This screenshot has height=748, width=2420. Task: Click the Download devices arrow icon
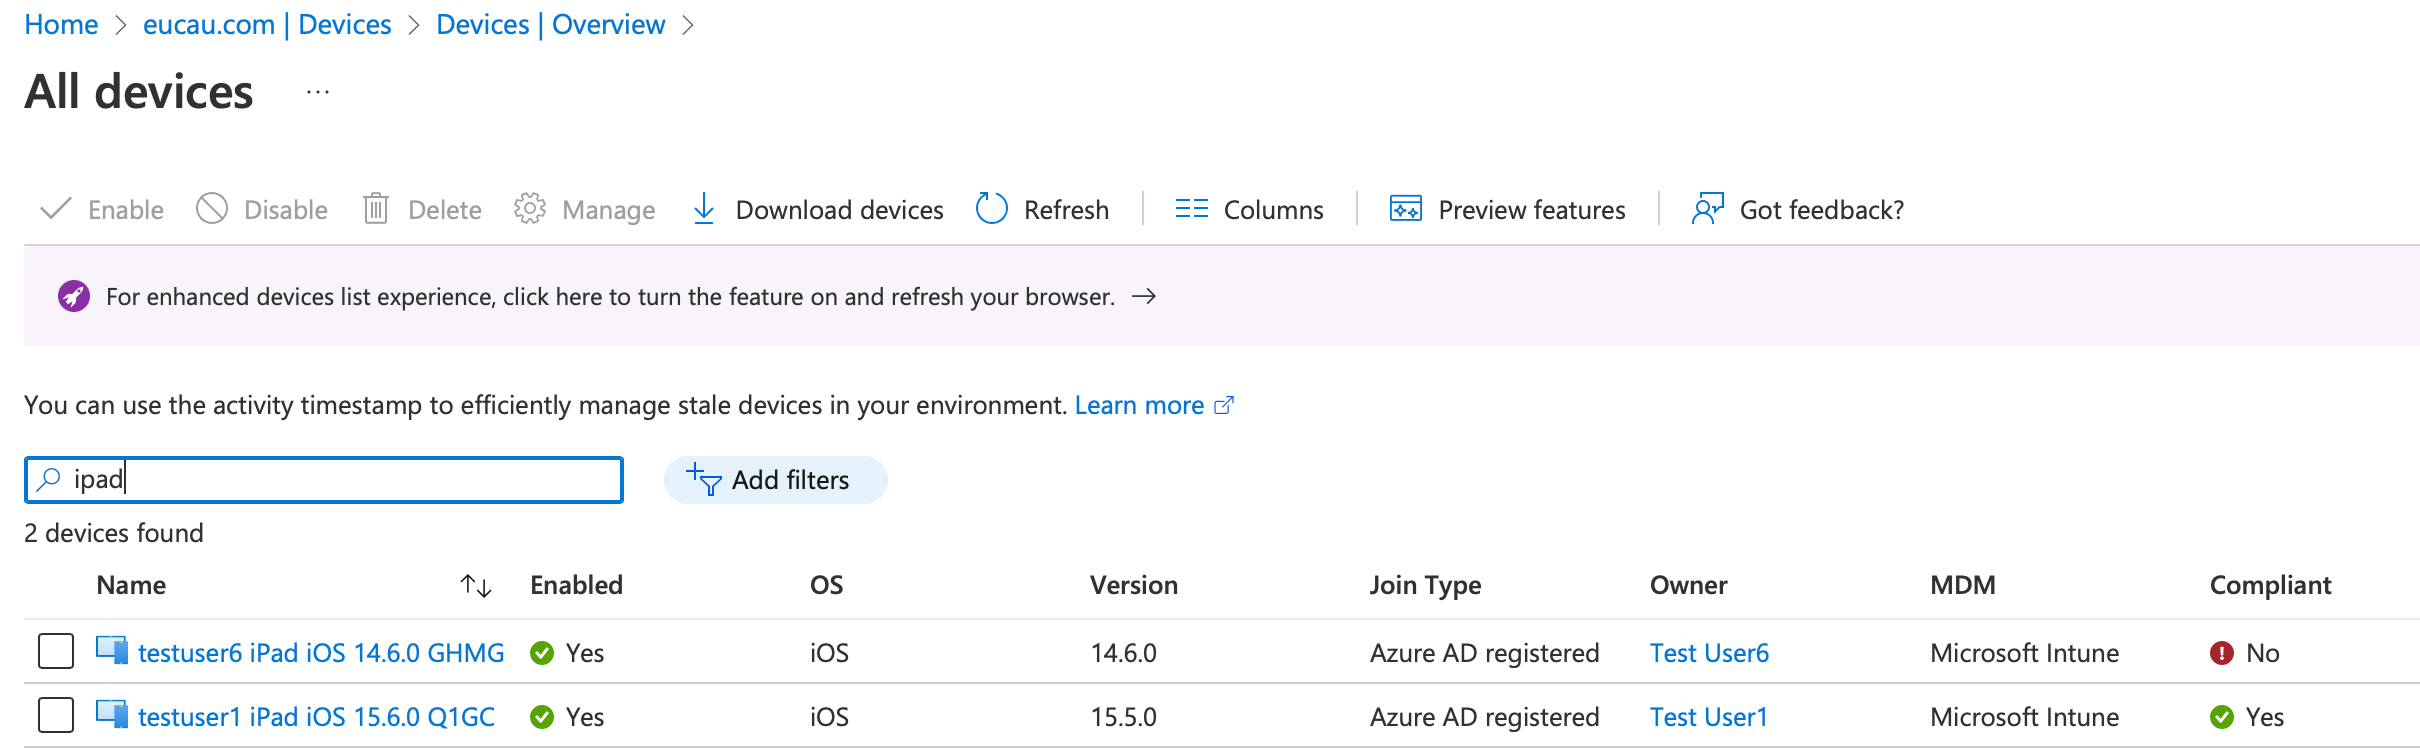(x=704, y=209)
